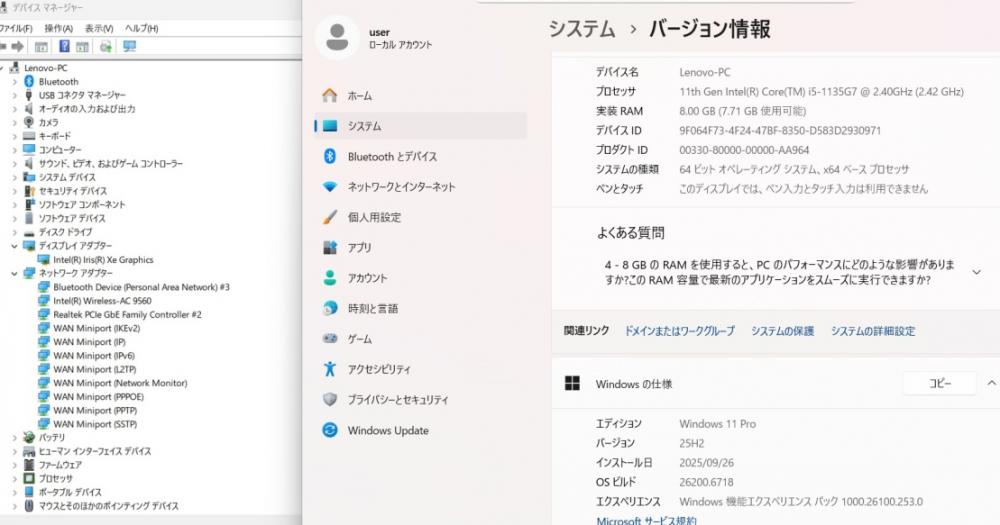Click the battery (バッテリ) device icon
The height and width of the screenshot is (525, 1000).
[x=29, y=437]
